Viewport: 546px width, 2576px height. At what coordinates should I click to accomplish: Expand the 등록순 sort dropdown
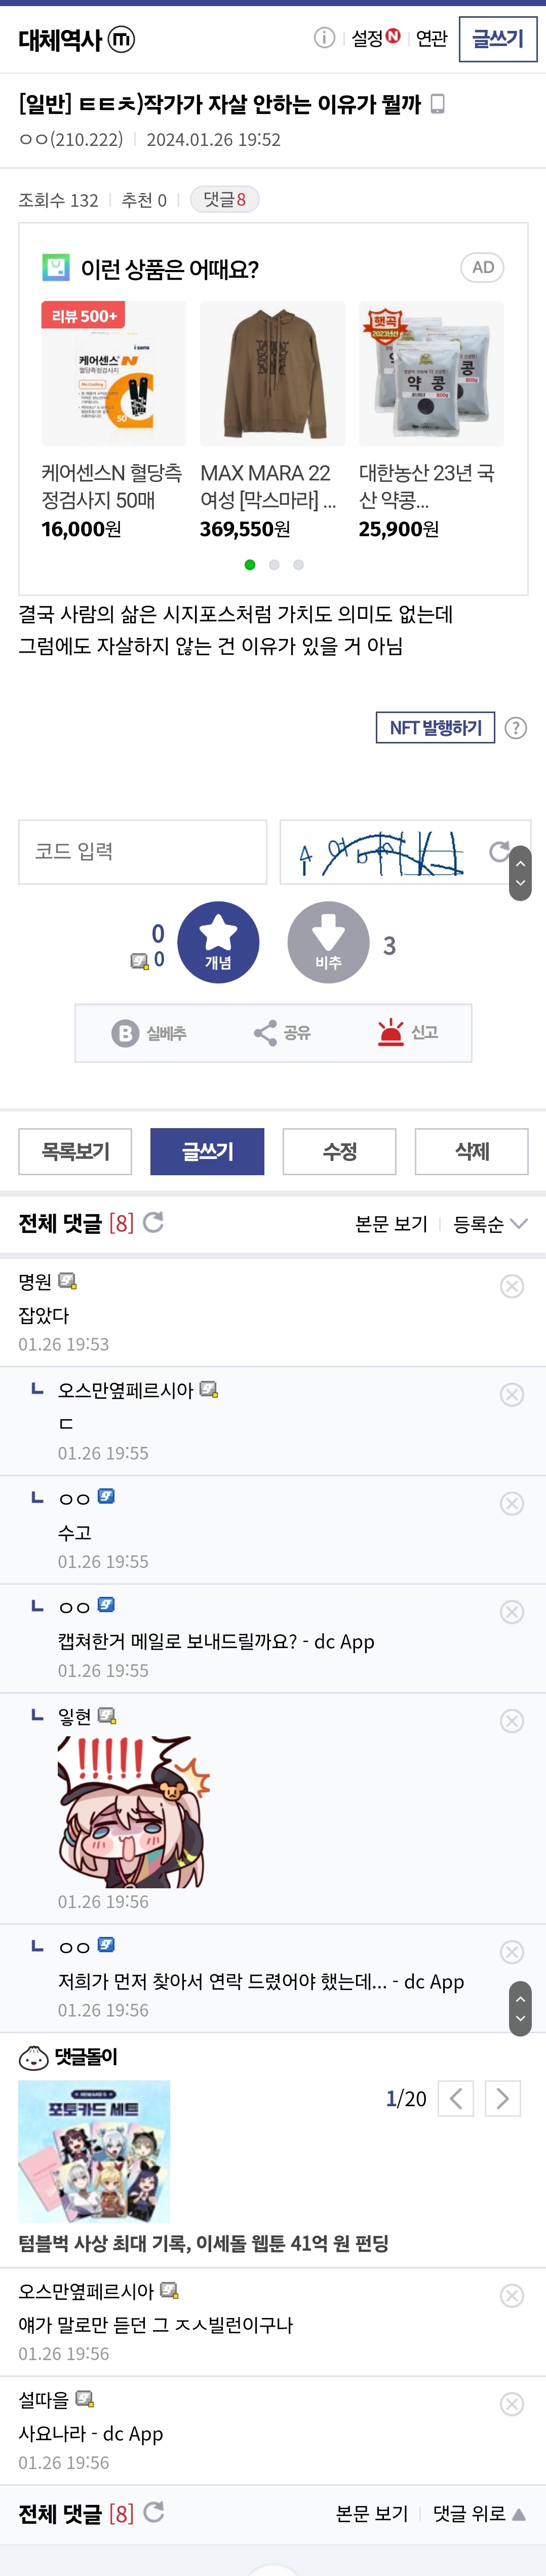pyautogui.click(x=491, y=1224)
